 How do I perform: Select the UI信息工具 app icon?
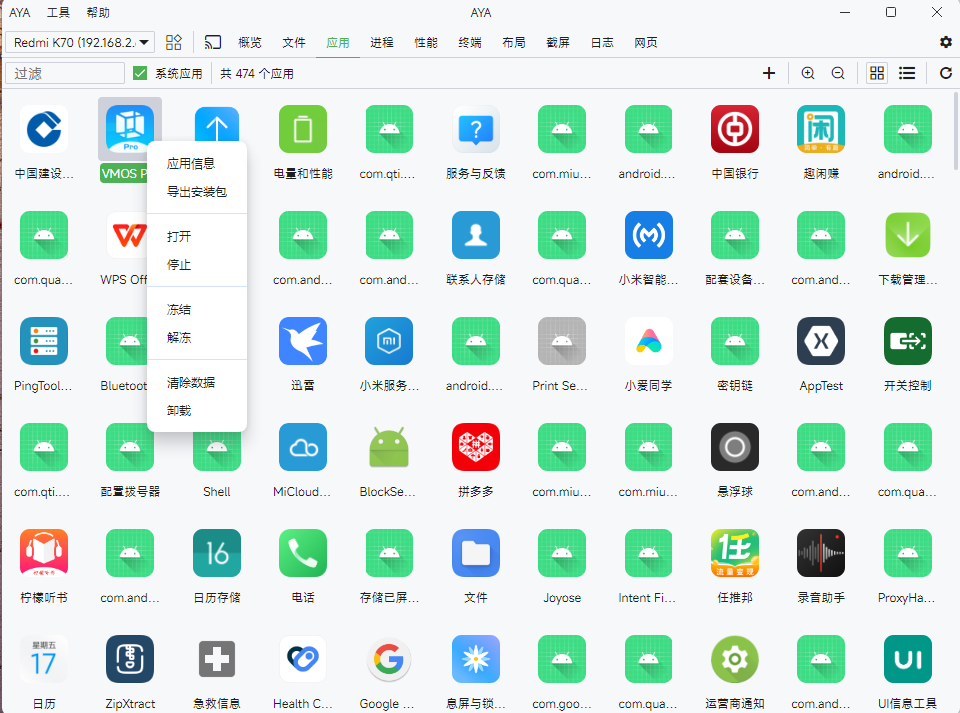click(x=907, y=659)
